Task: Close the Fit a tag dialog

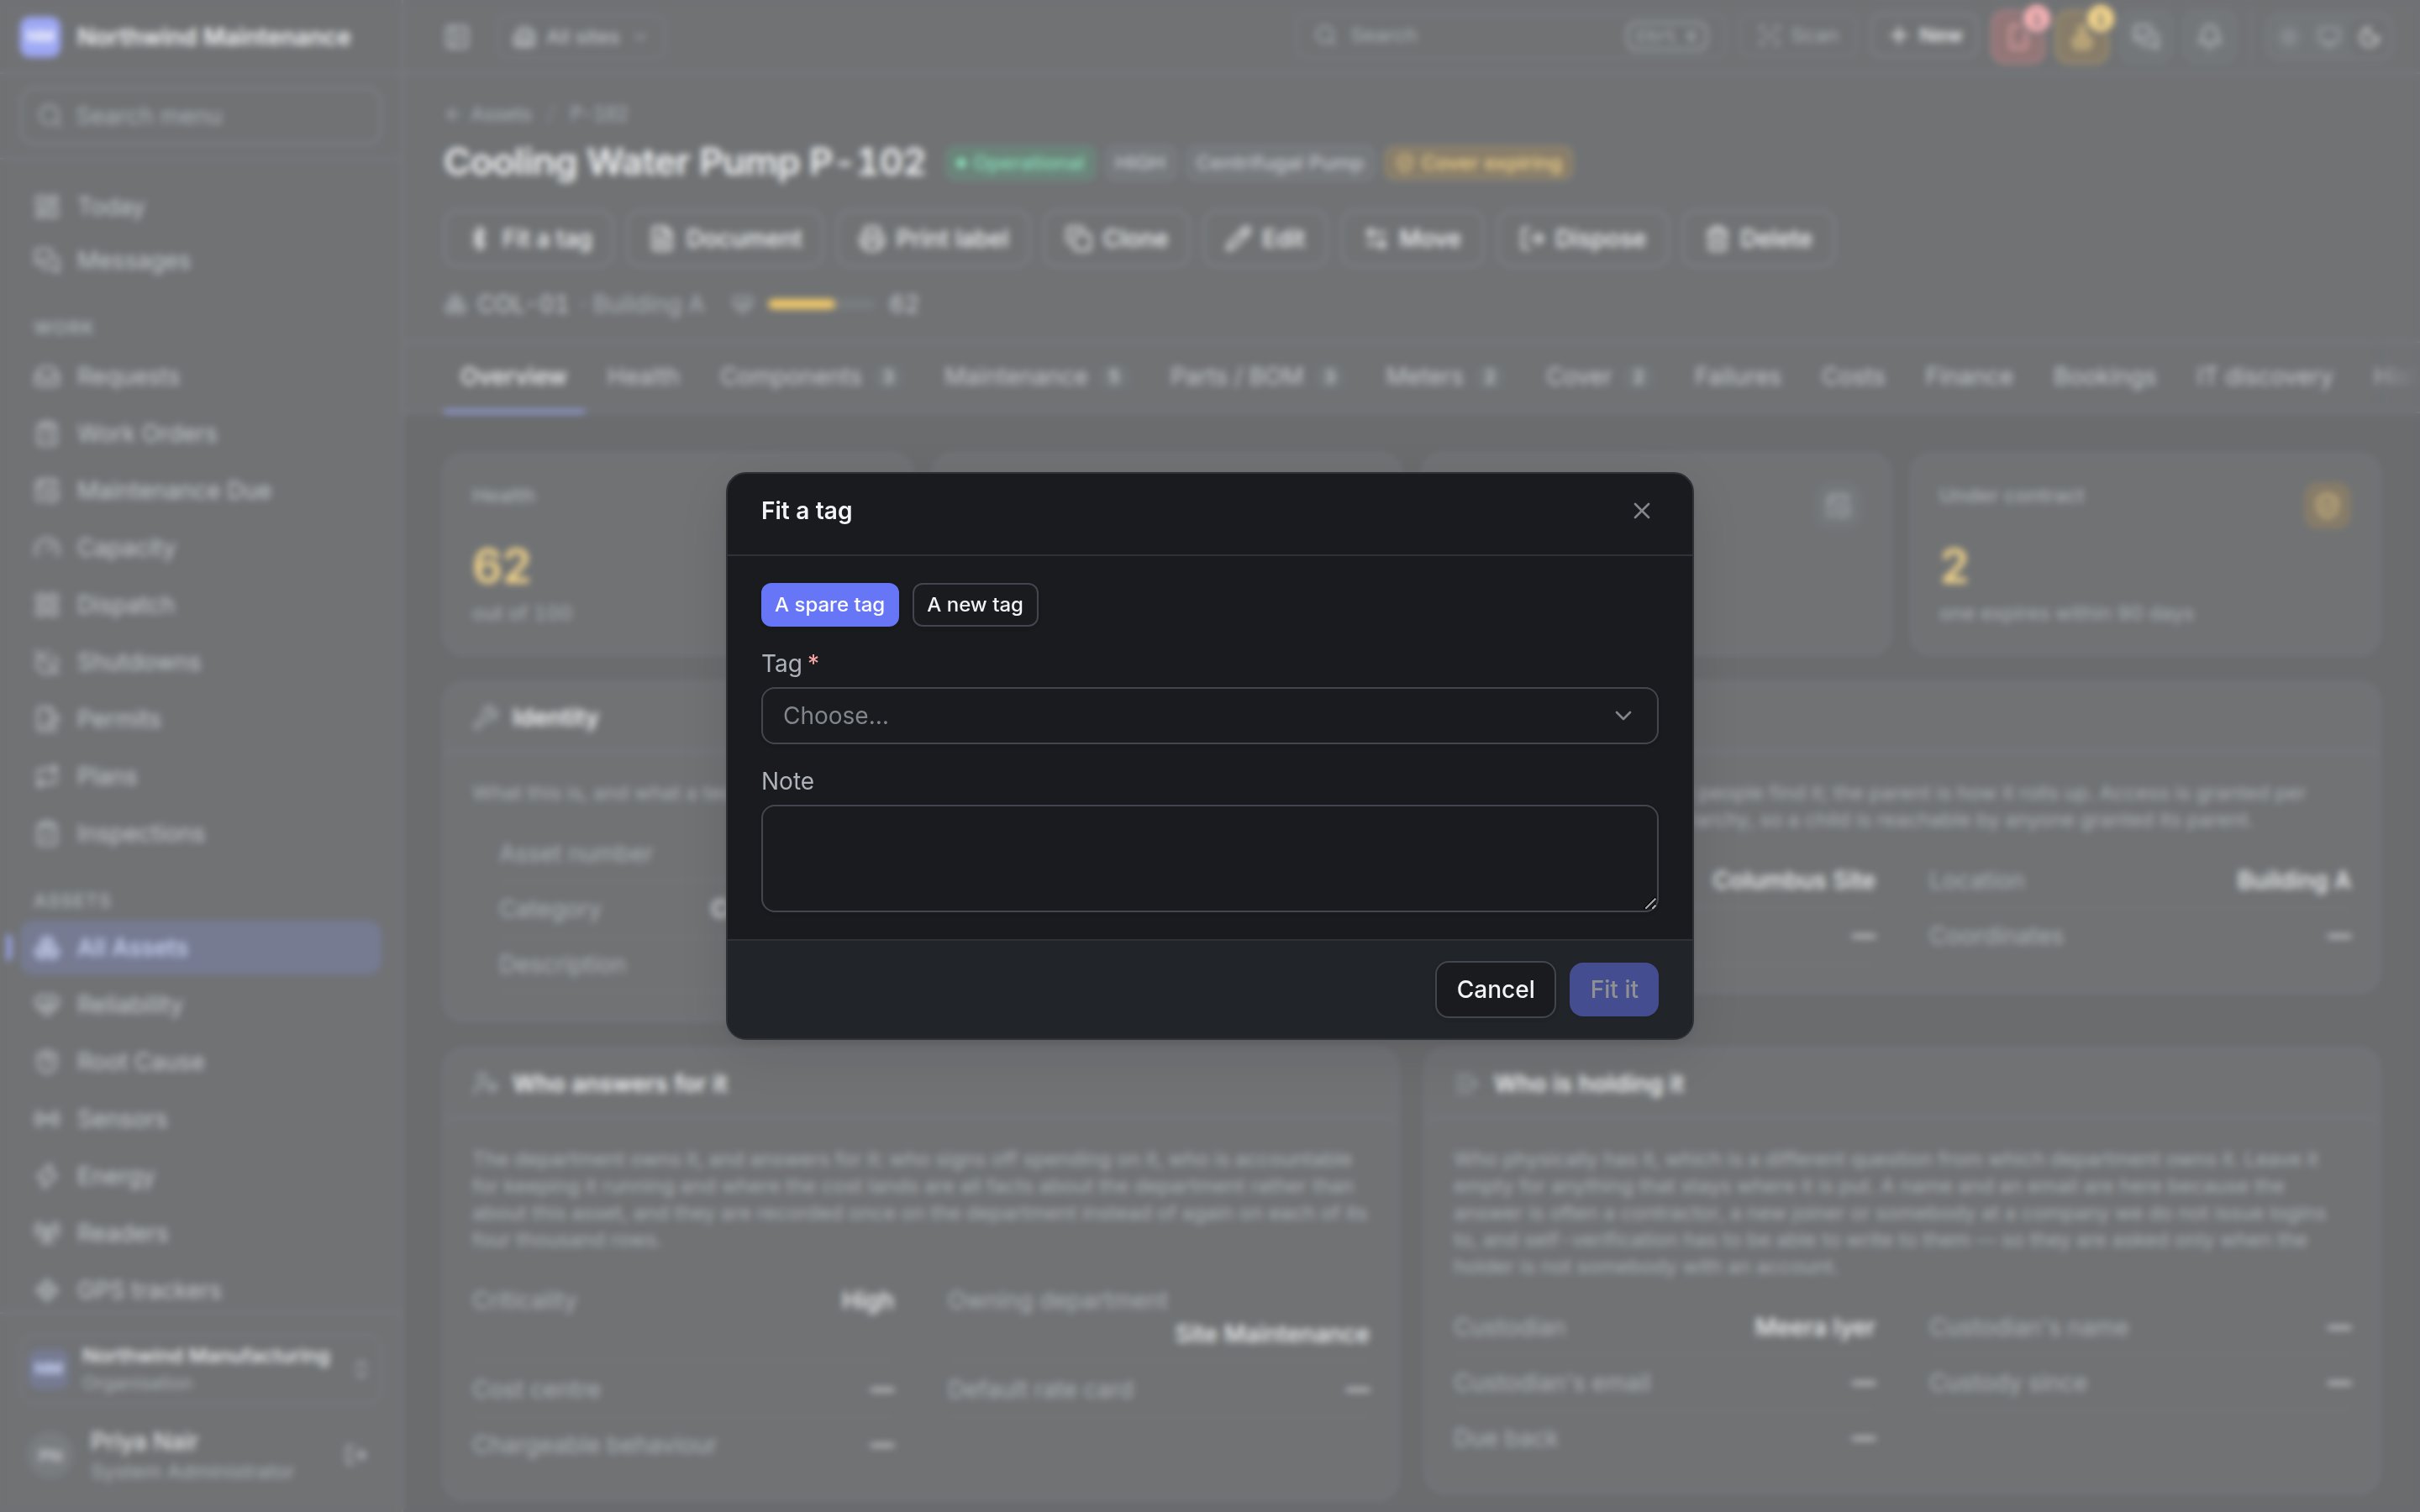Action: (x=1641, y=511)
